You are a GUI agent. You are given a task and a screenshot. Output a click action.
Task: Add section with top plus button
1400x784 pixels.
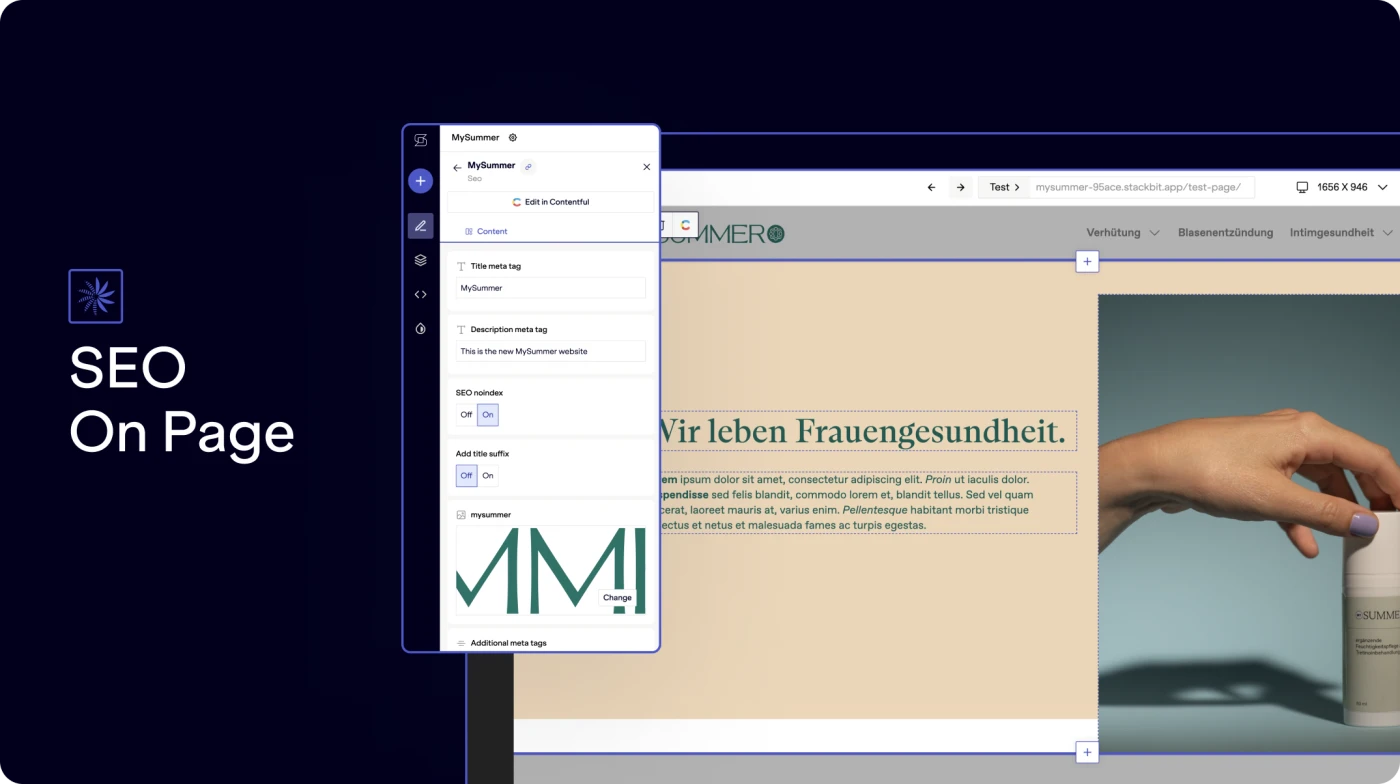click(1087, 262)
